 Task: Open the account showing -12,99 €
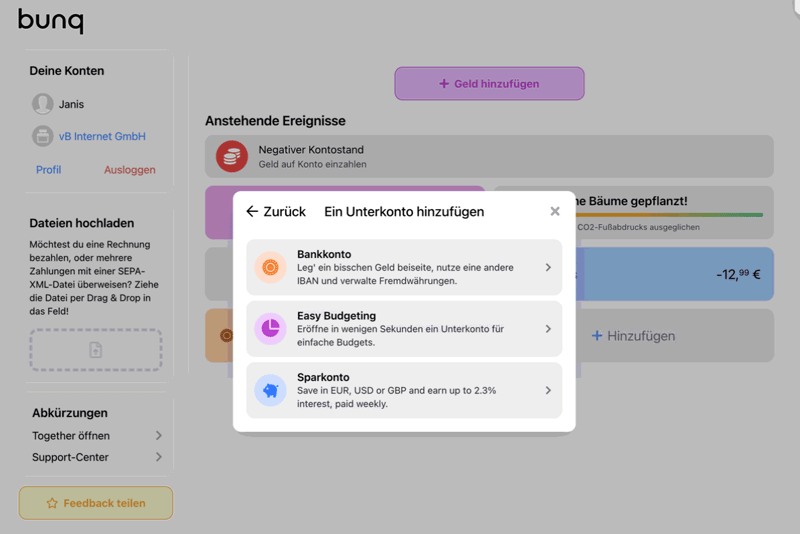point(675,274)
